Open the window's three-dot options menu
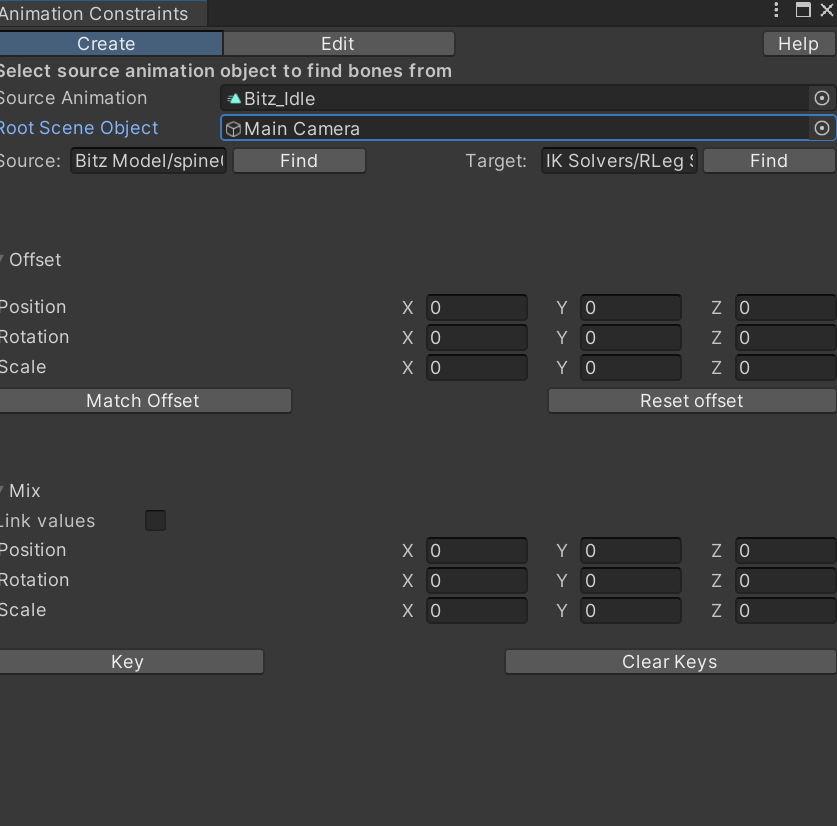Screen dimensions: 837x826 [x=776, y=10]
